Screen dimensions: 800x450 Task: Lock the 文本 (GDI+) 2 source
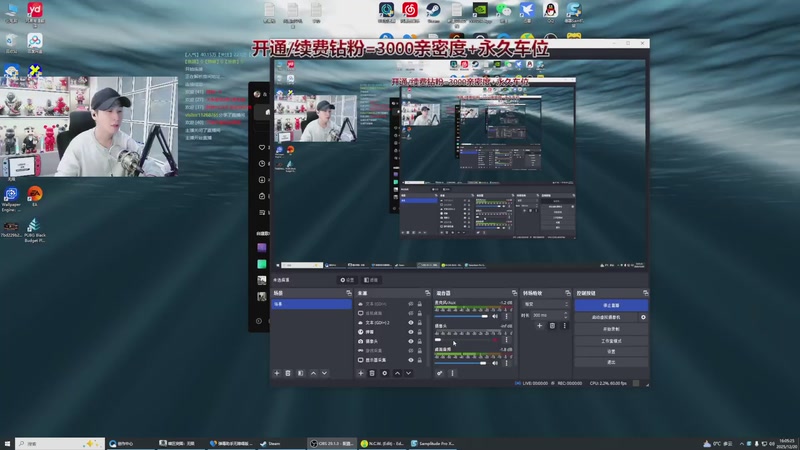[x=420, y=323]
